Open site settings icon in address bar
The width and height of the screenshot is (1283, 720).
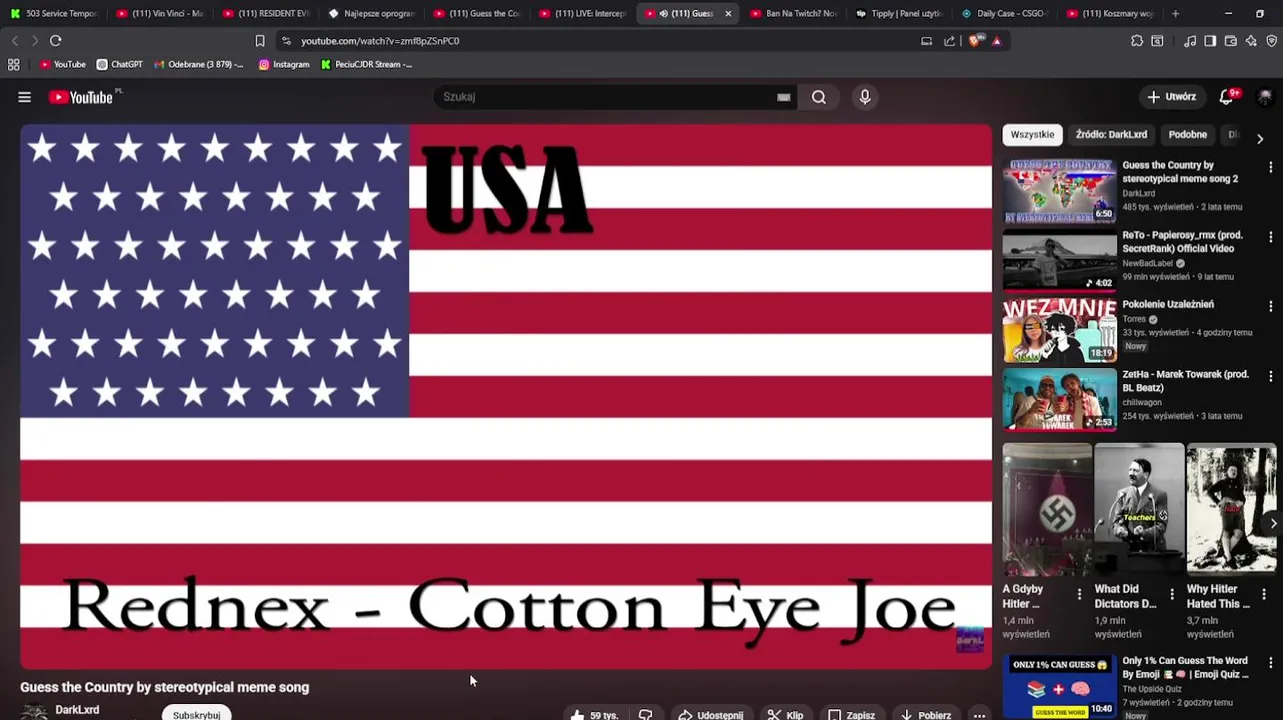(286, 41)
